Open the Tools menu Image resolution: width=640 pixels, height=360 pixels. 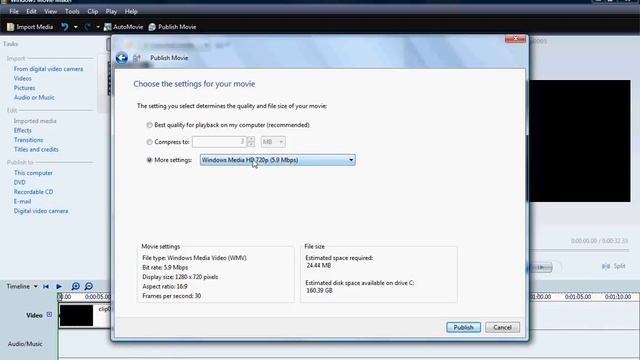click(x=72, y=11)
